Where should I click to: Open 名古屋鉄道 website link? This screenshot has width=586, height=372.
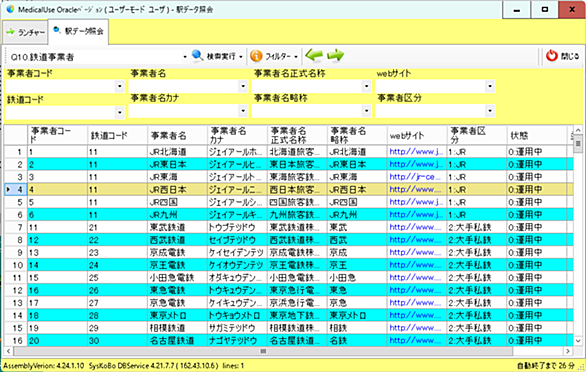tap(416, 341)
